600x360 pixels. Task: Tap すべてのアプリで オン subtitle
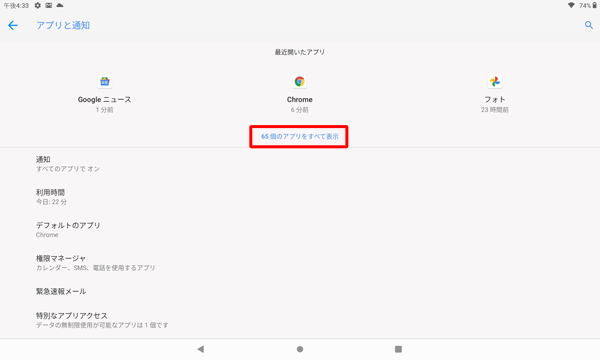[x=68, y=169]
